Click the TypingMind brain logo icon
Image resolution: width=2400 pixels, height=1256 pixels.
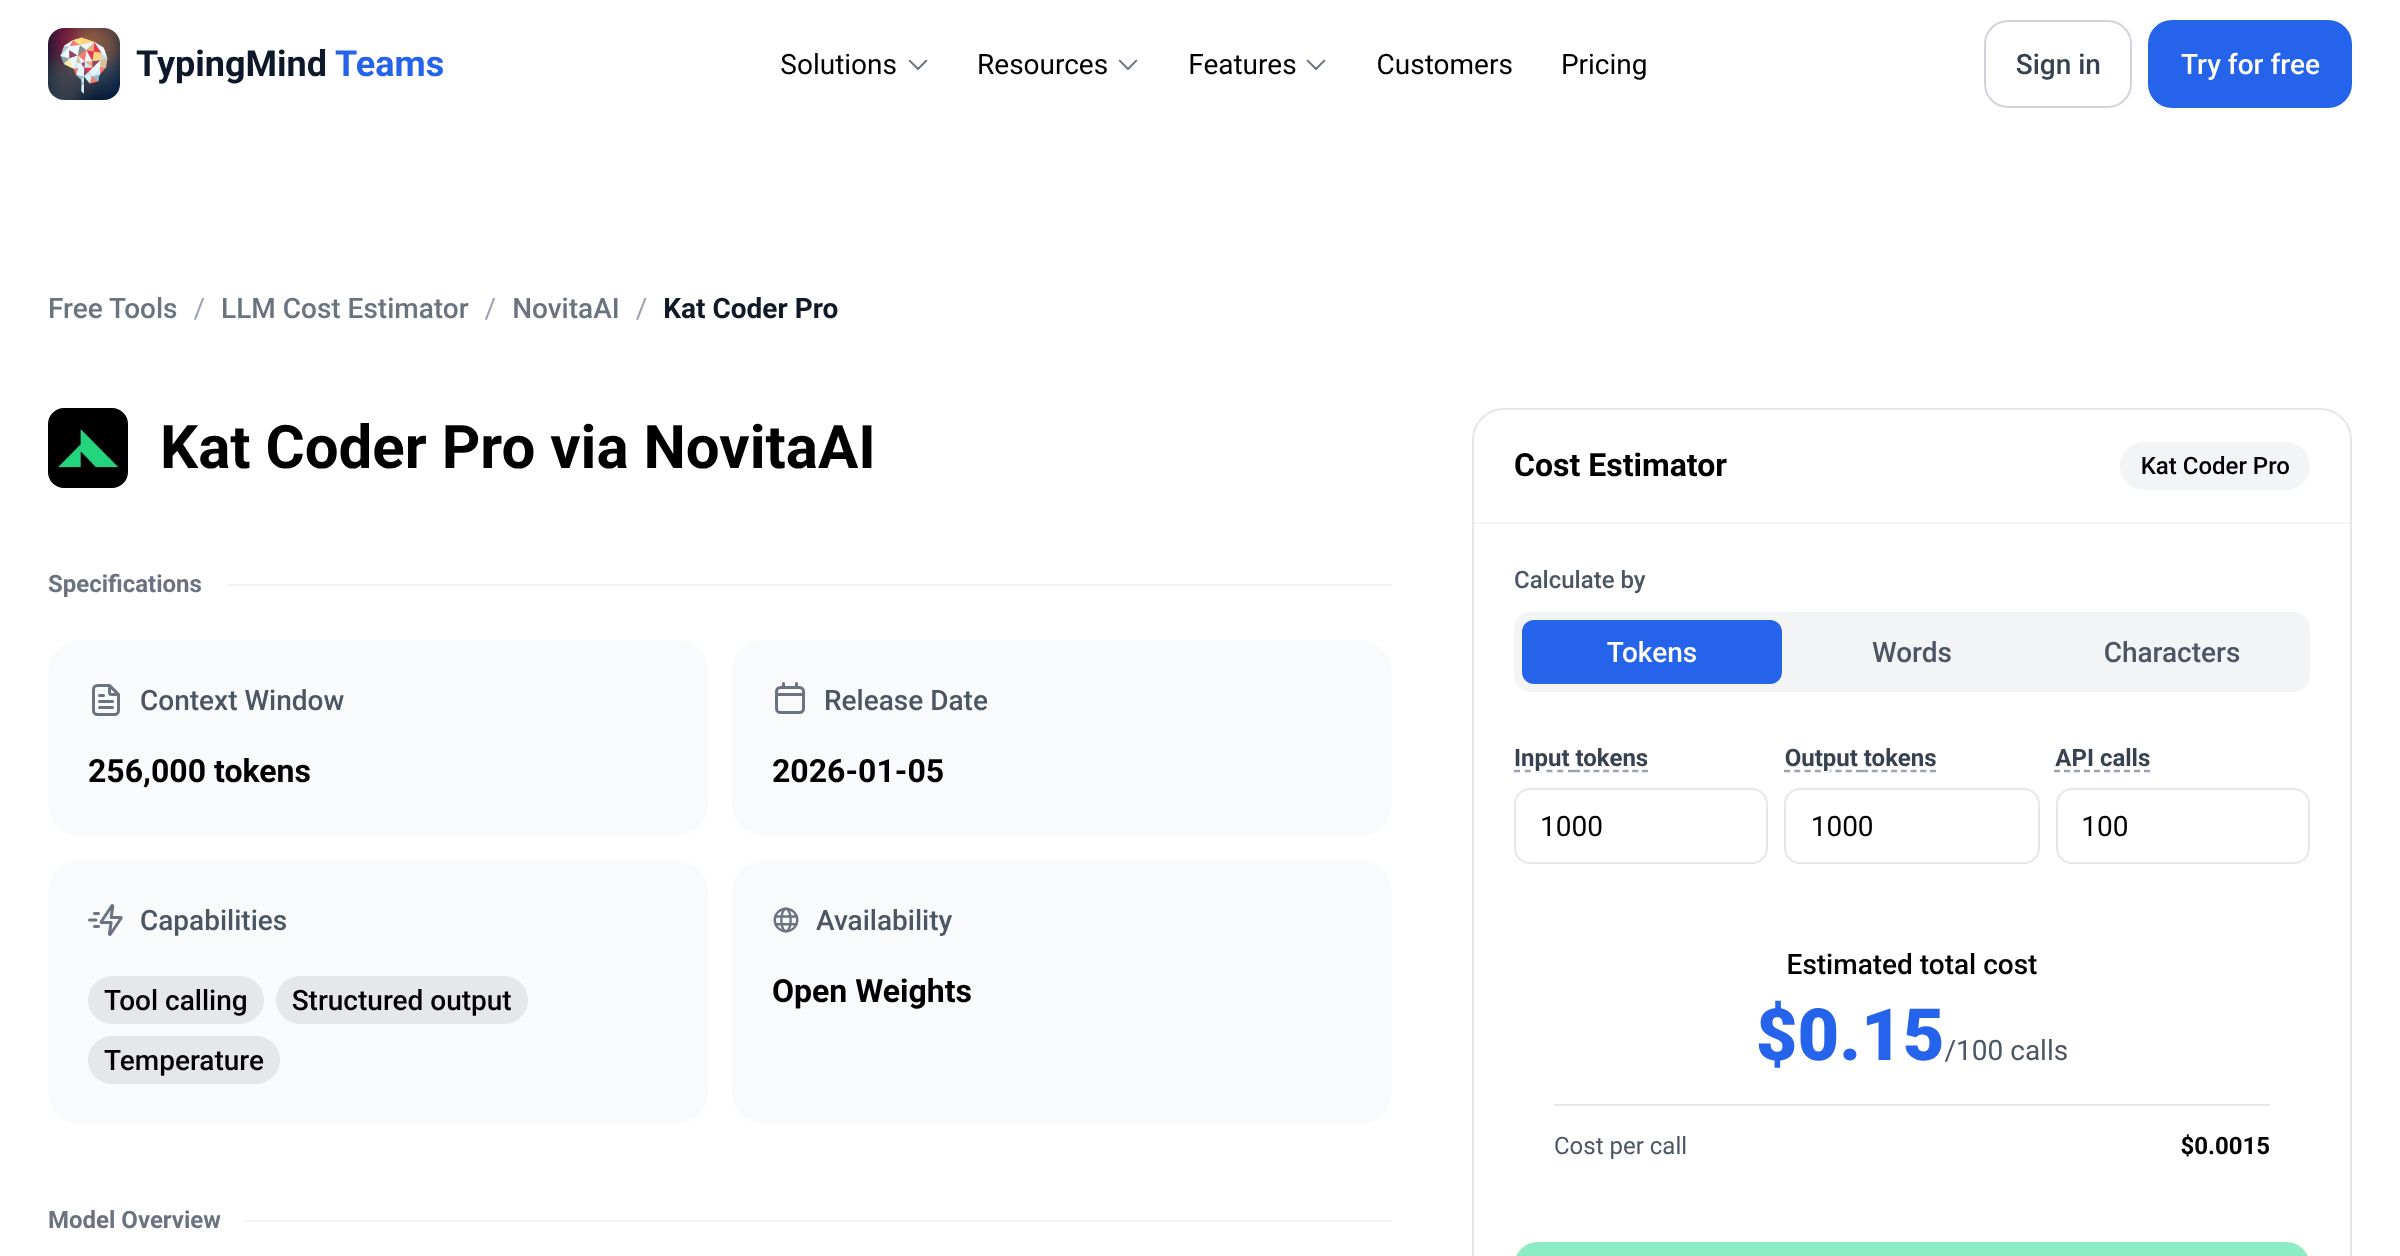pyautogui.click(x=84, y=64)
